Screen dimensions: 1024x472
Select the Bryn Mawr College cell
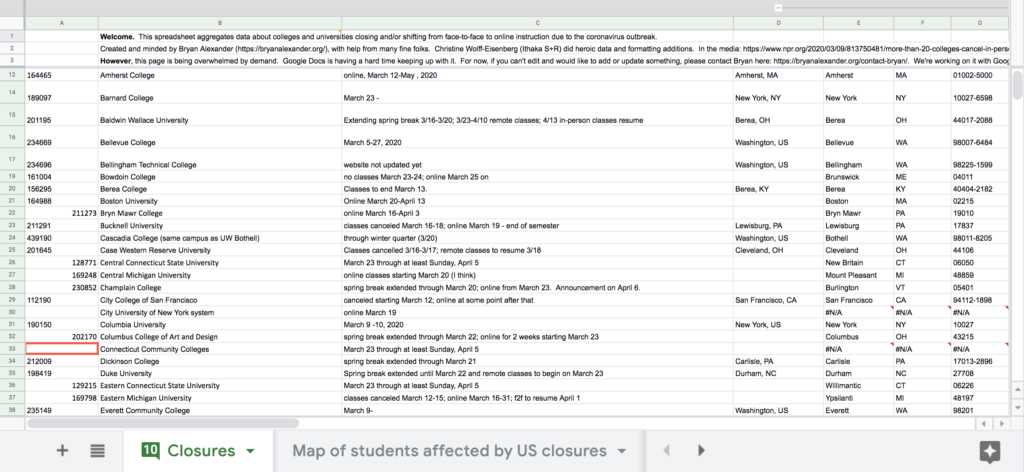click(x=219, y=213)
